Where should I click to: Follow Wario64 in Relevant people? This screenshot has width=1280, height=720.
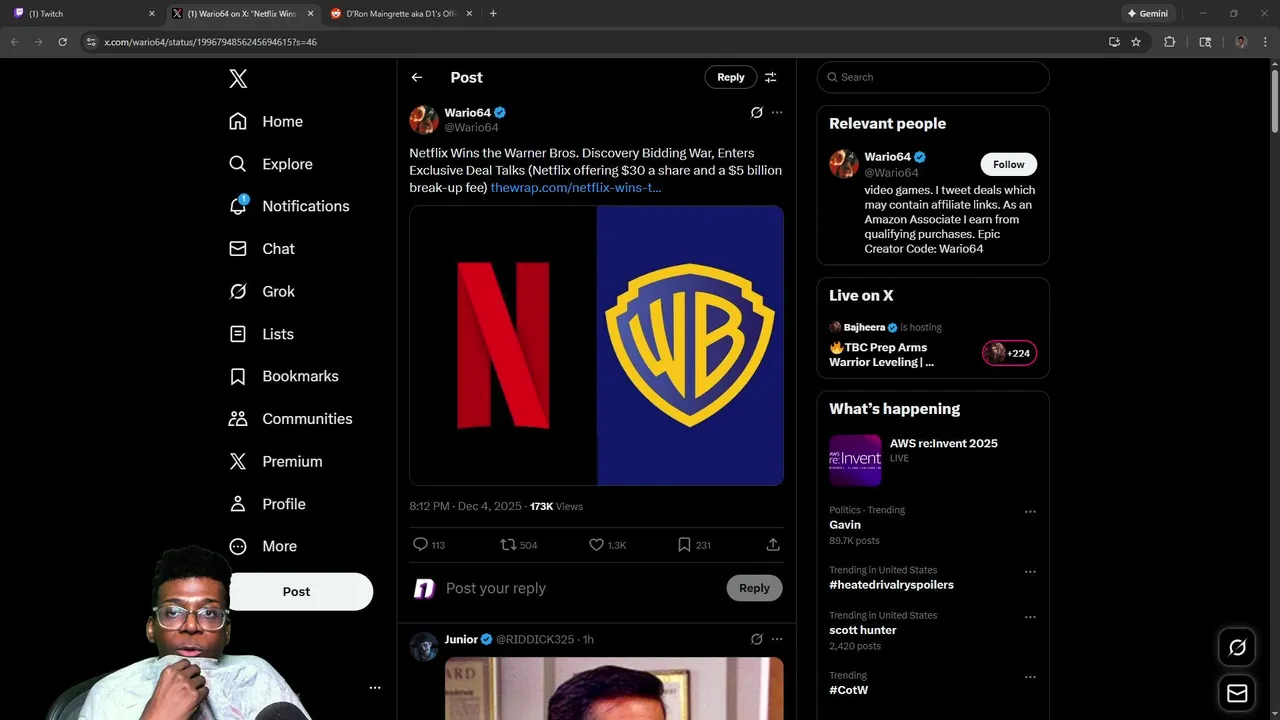tap(1008, 164)
